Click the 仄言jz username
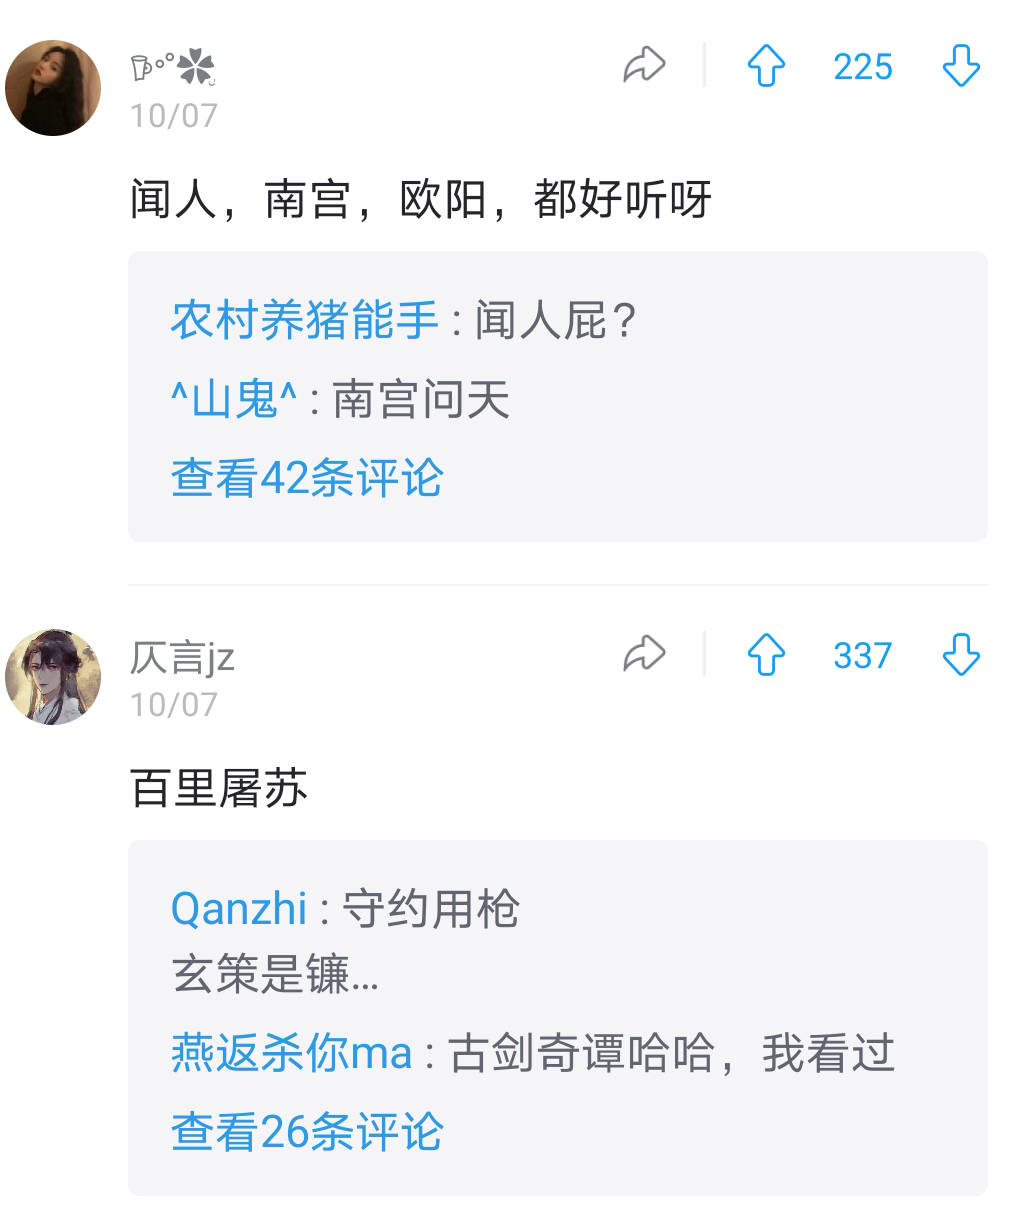Viewport: 1036px width, 1208px height. coord(182,658)
